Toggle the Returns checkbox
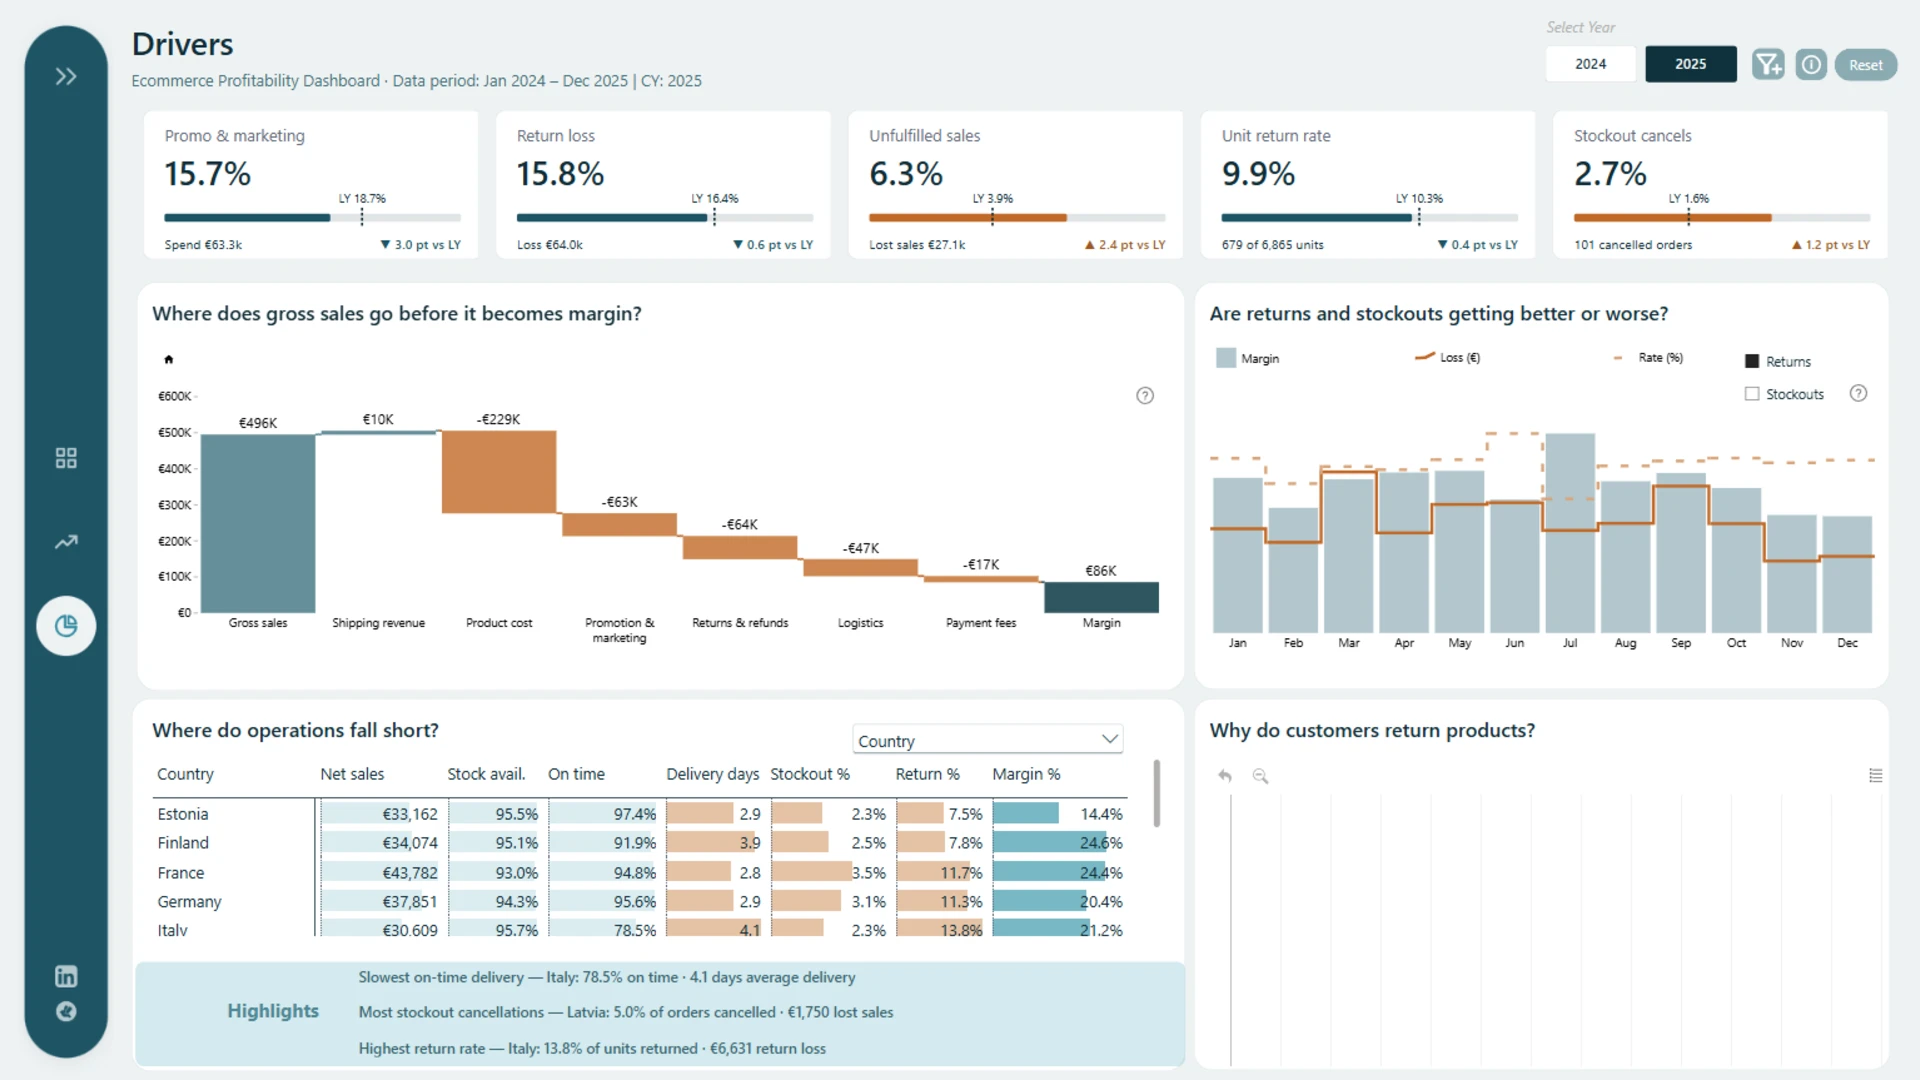 1752,362
